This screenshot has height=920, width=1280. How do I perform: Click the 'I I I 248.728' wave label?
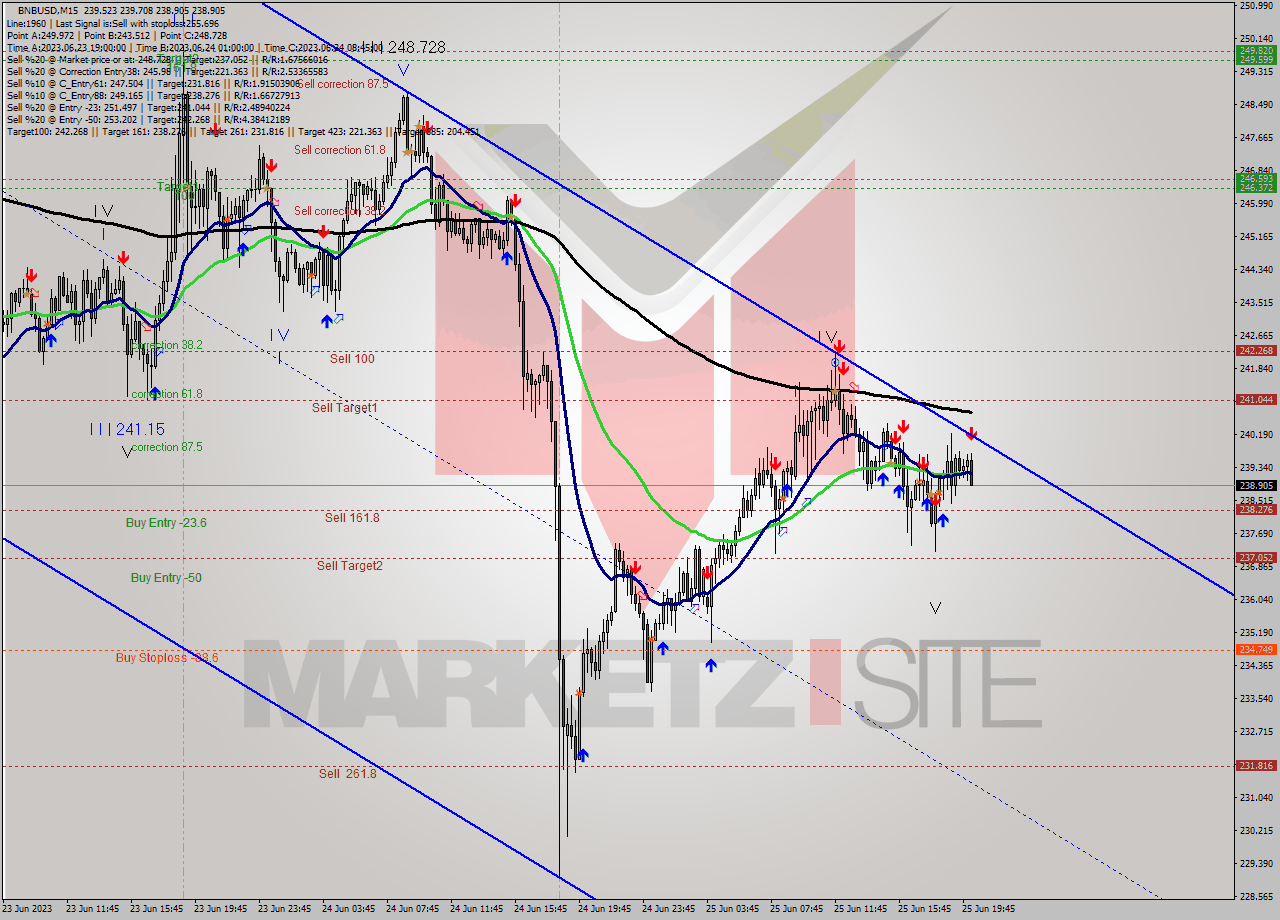coord(402,47)
